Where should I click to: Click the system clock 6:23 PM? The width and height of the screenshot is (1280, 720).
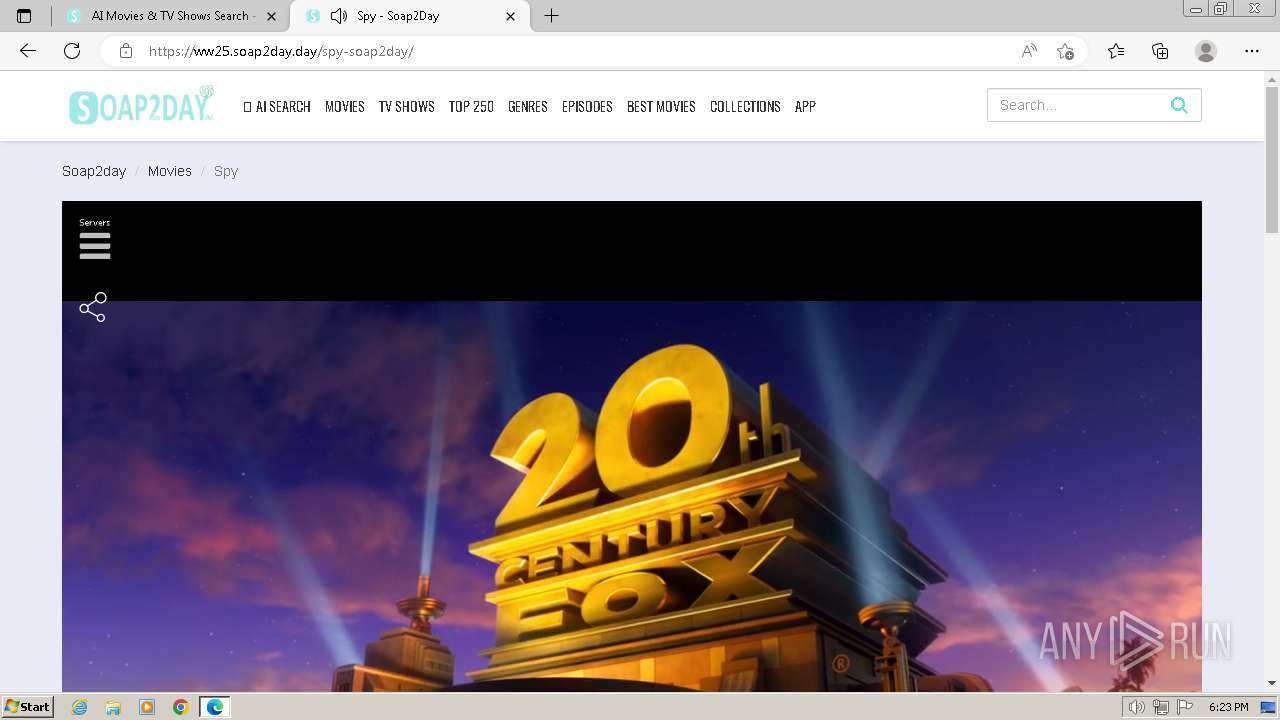click(1228, 707)
